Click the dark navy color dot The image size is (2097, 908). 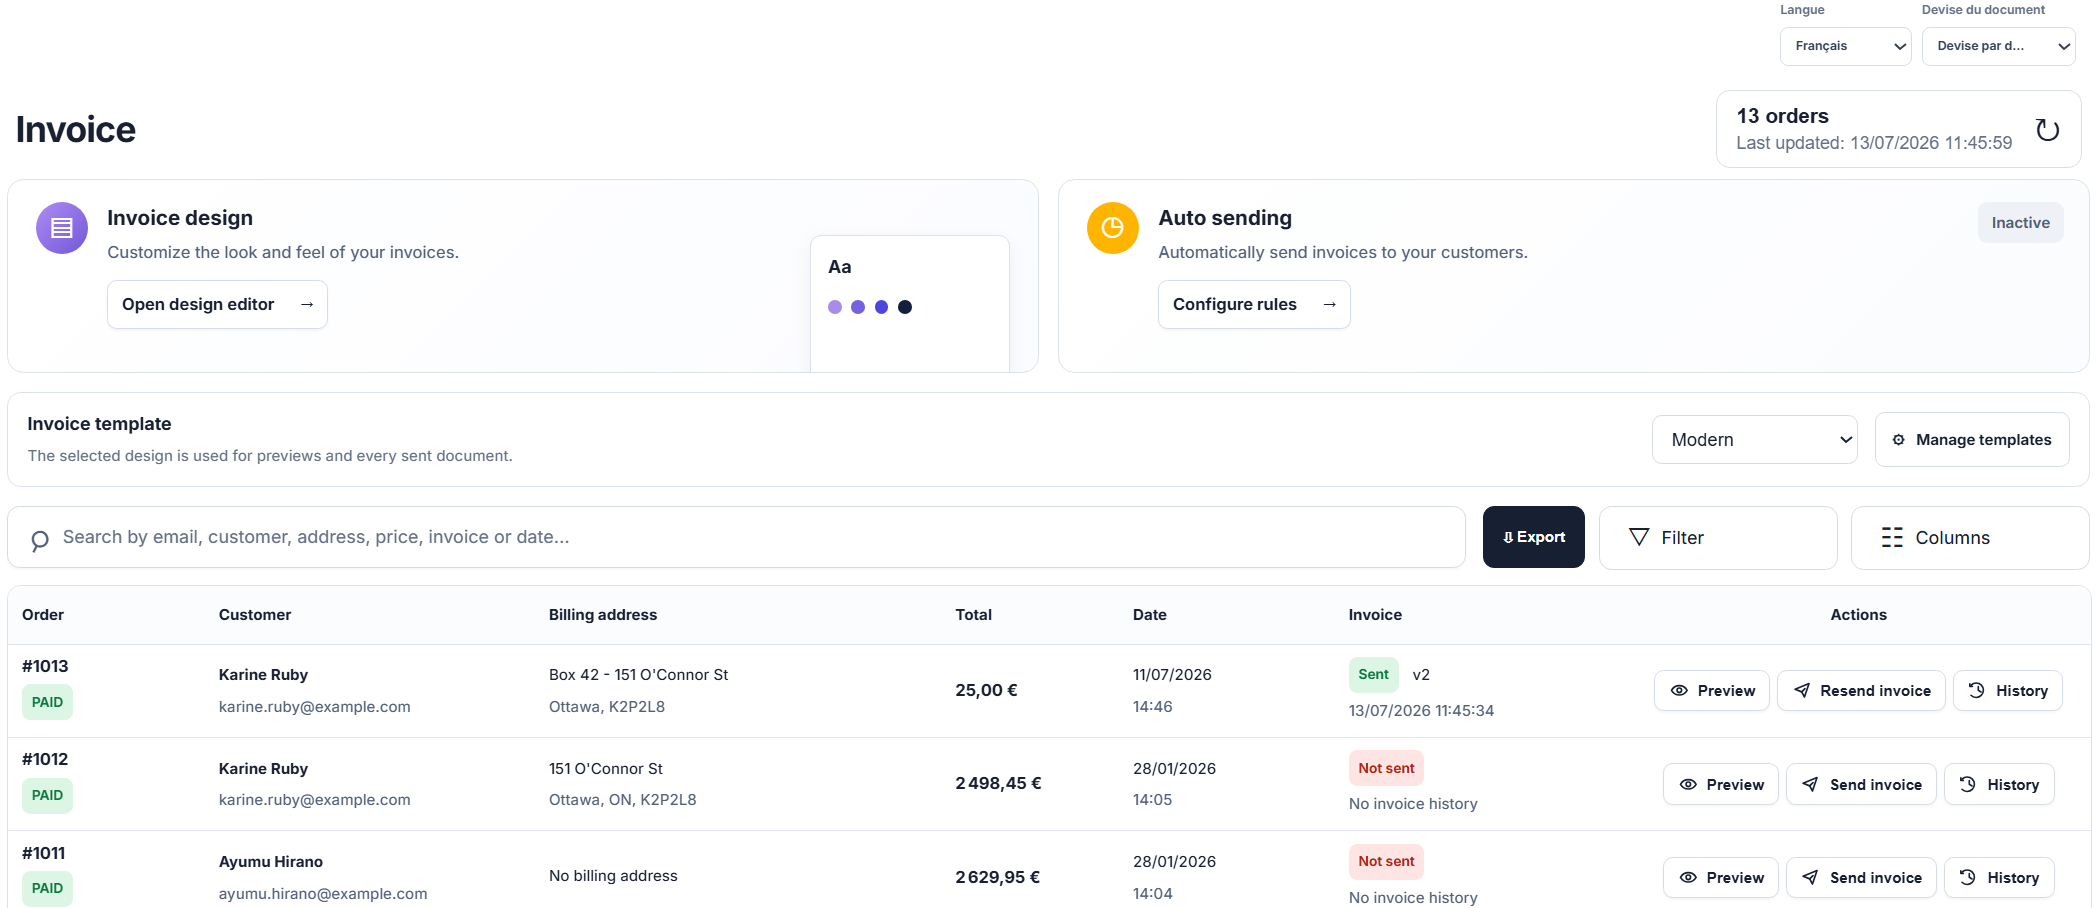[x=905, y=307]
